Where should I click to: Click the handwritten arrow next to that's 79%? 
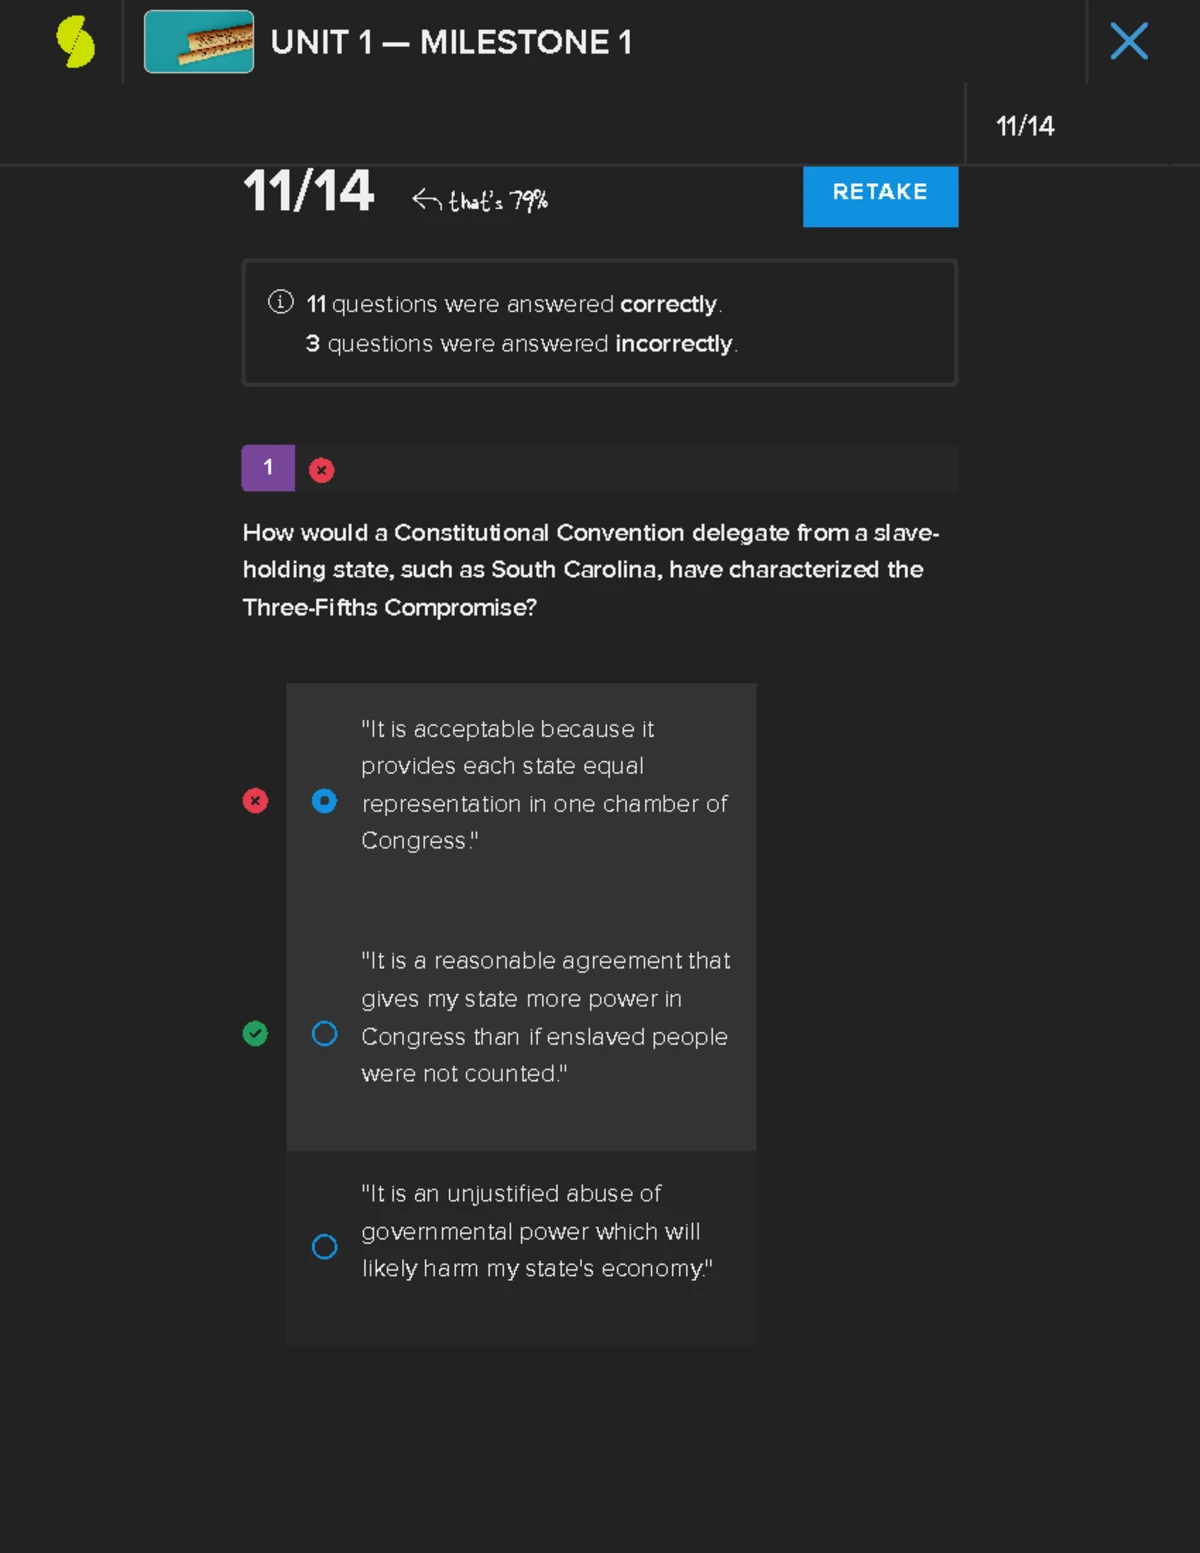[425, 197]
